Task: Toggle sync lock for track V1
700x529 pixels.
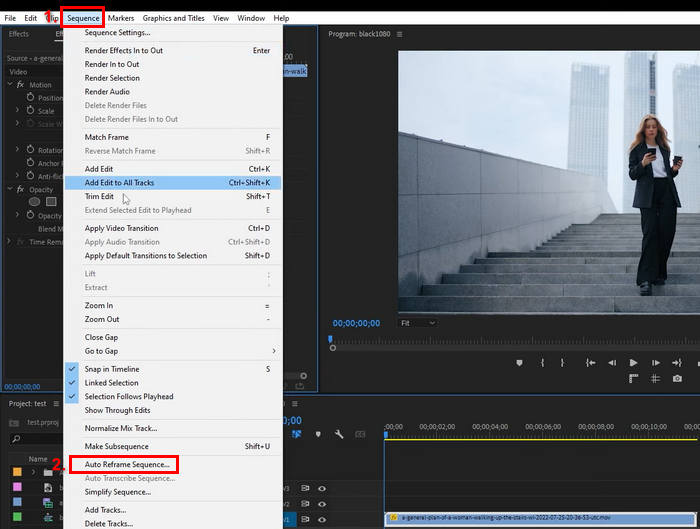Action: pos(305,520)
